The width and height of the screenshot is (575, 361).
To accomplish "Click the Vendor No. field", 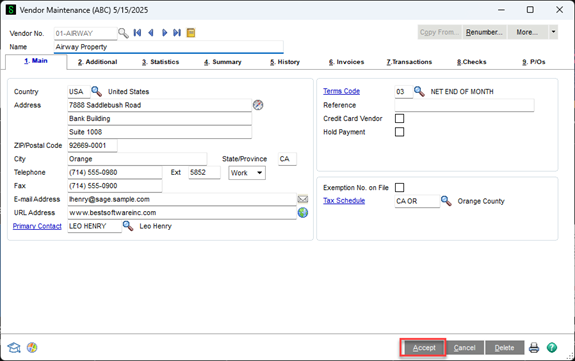I will [85, 33].
